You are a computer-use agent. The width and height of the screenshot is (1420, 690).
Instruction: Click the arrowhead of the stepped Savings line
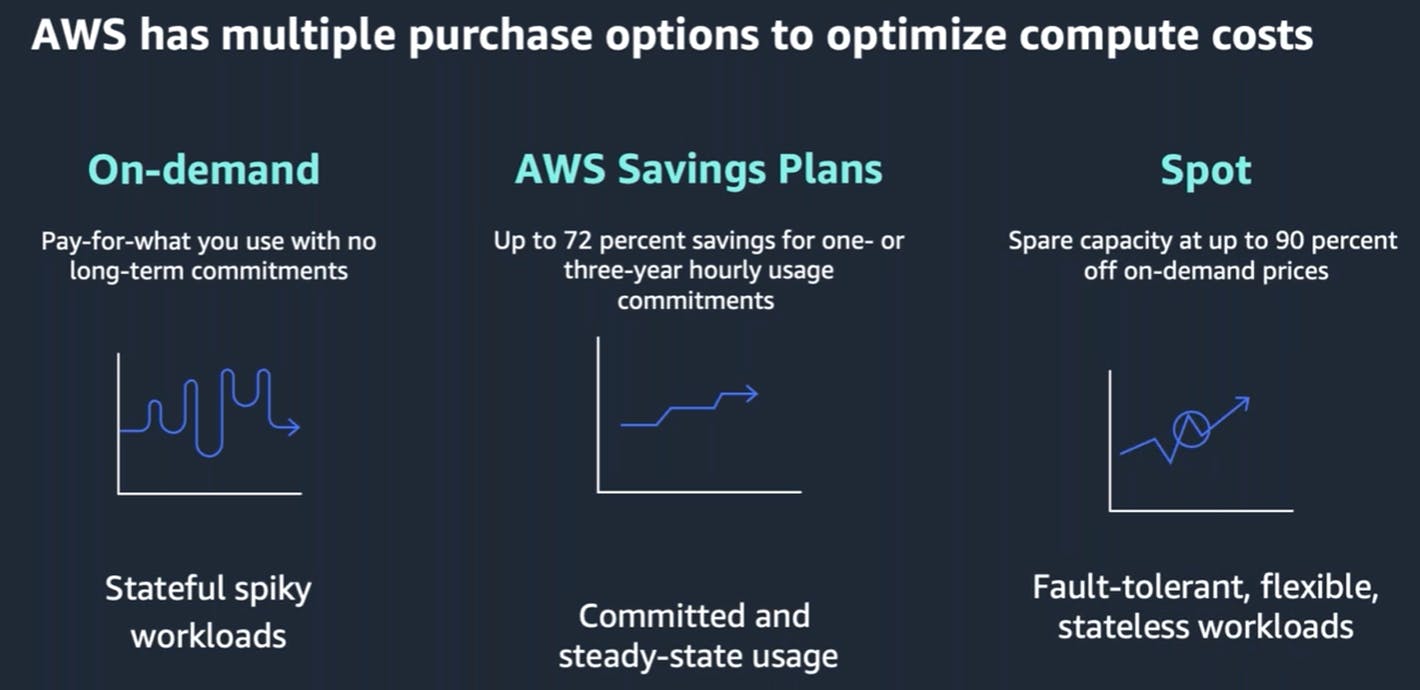749,393
